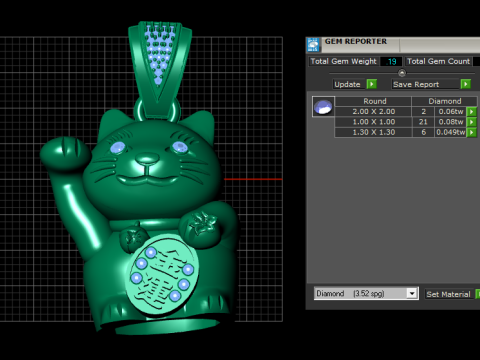Viewport: 480px width, 360px height.
Task: Click the 0.06tw weight cell
Action: pyautogui.click(x=451, y=112)
